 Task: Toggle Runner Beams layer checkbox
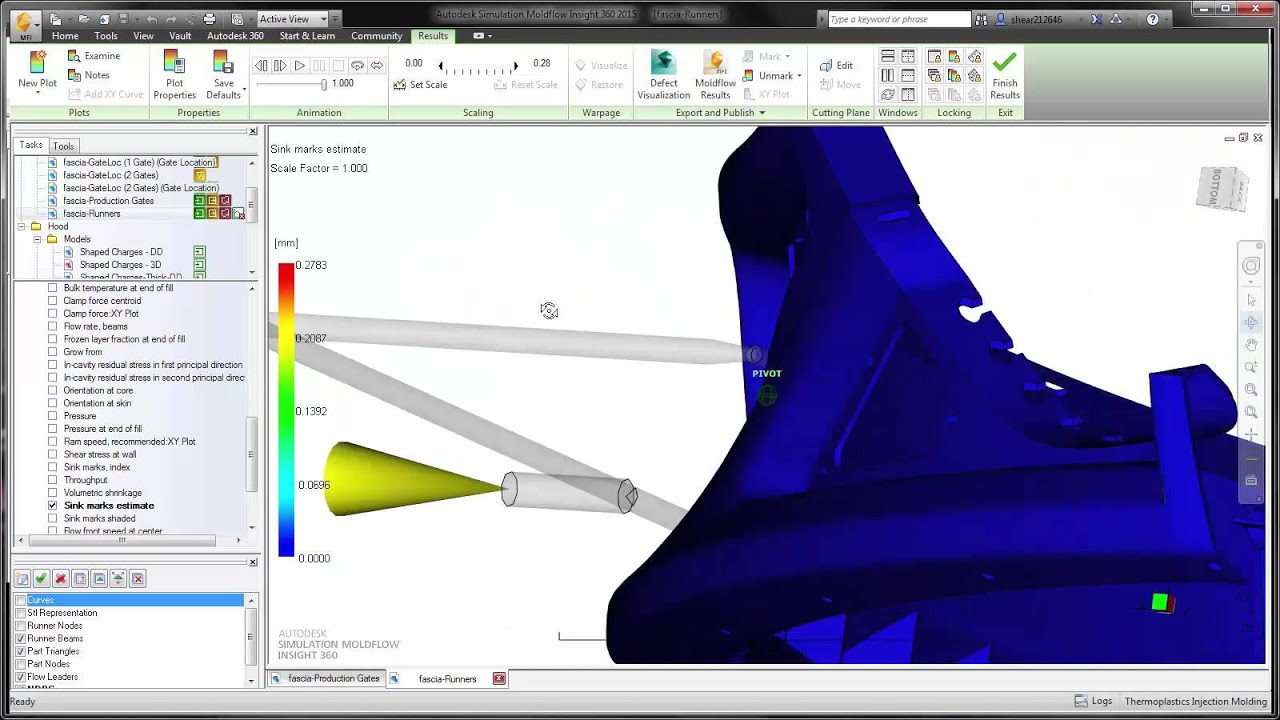point(21,638)
